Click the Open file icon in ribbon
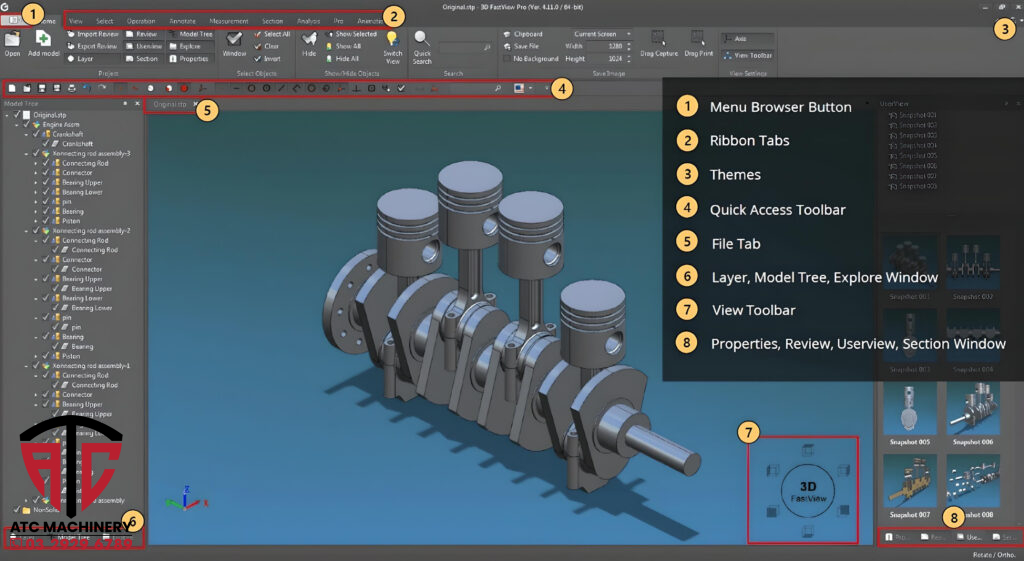 click(12, 40)
